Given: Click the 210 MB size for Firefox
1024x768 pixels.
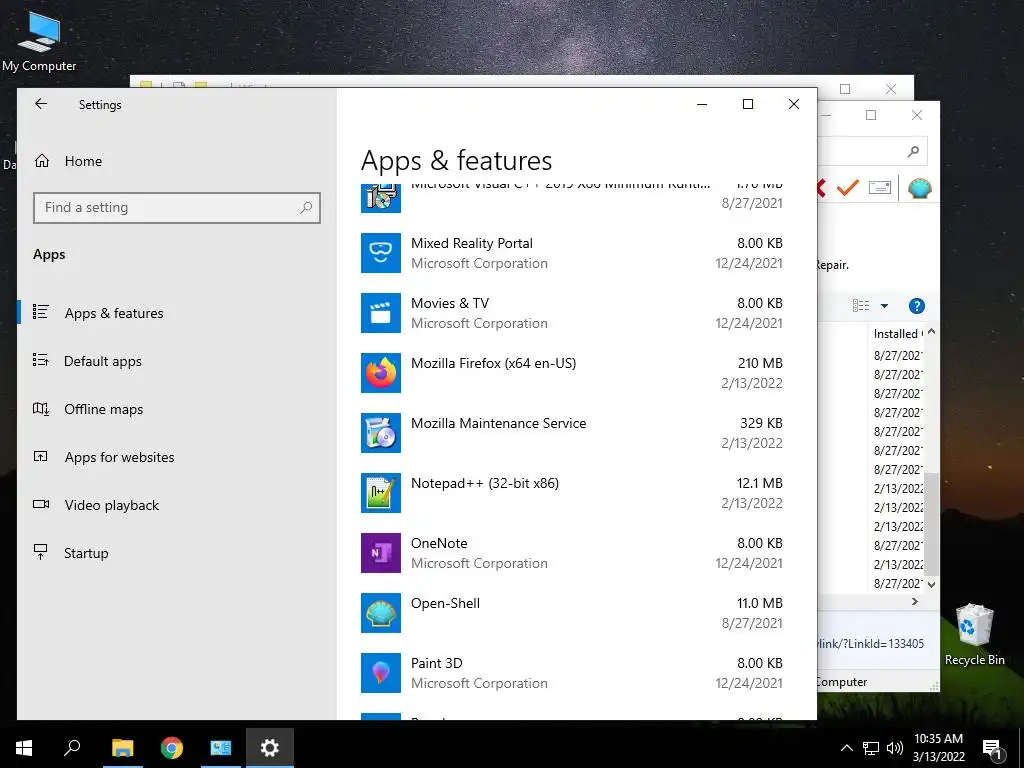Looking at the screenshot, I should coord(760,363).
